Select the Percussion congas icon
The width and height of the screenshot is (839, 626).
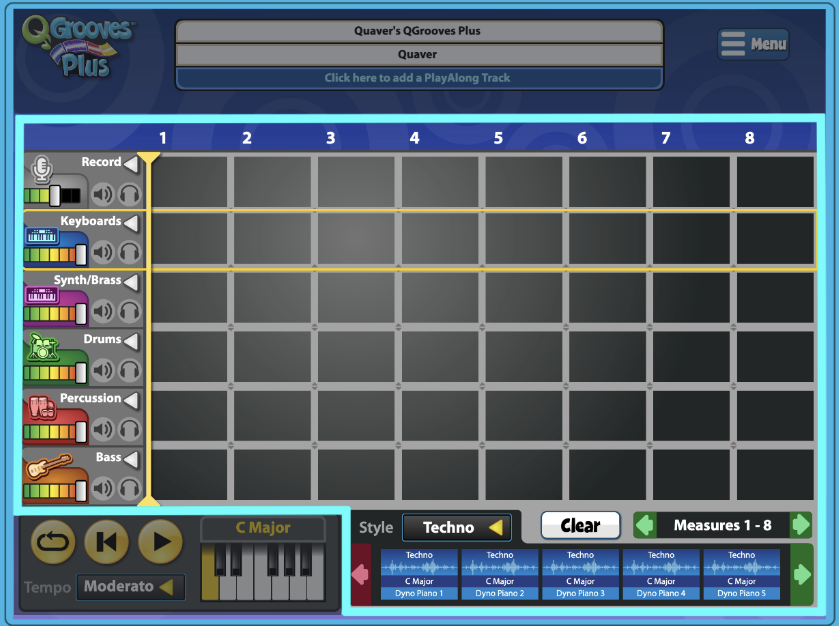[x=42, y=407]
